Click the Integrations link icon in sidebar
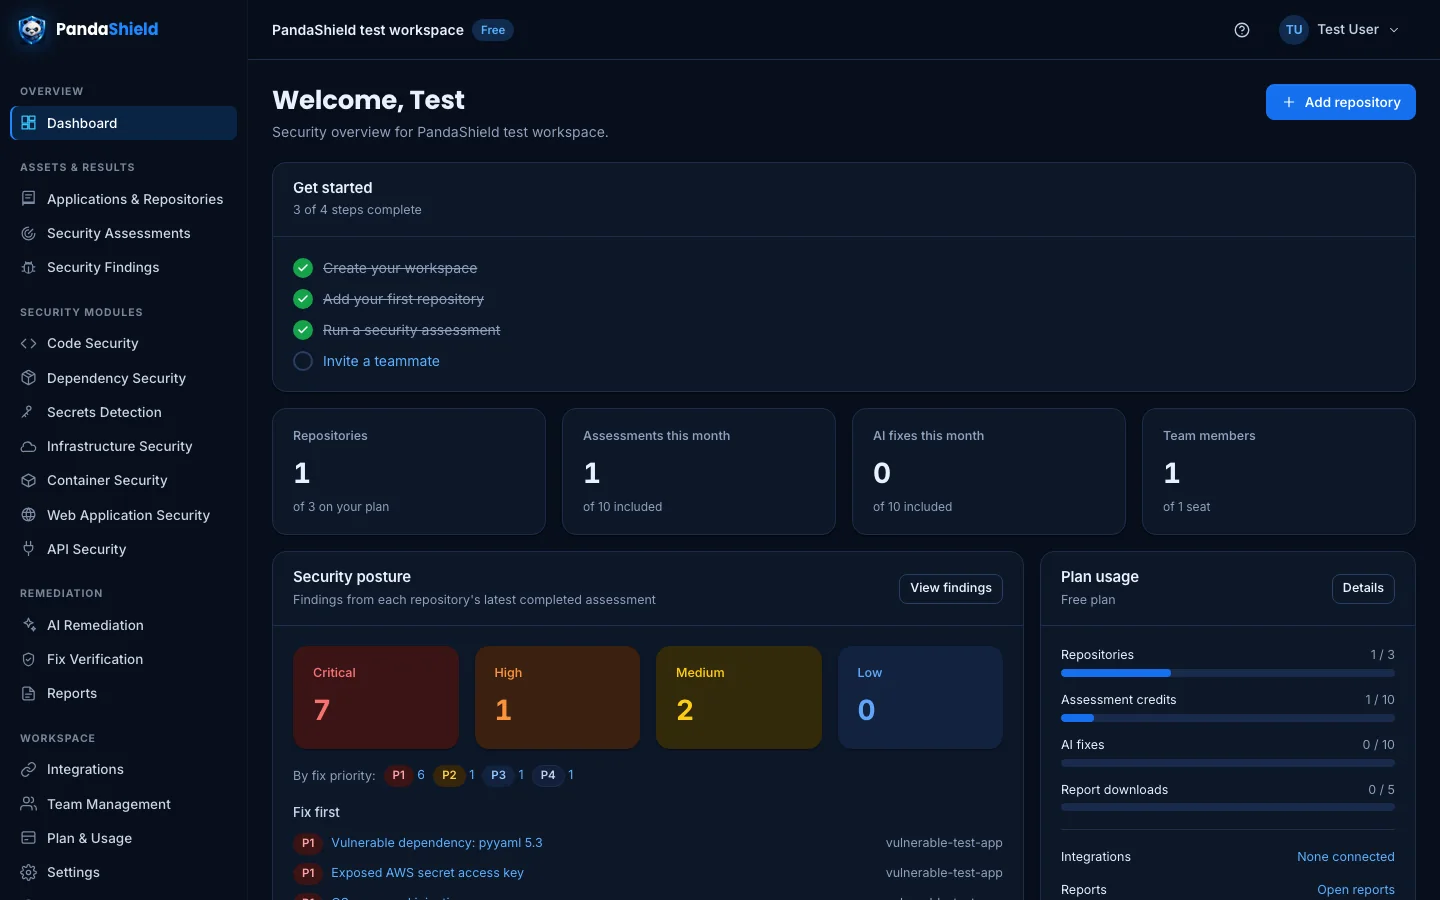Screen dimensions: 1440x900 (x=29, y=769)
